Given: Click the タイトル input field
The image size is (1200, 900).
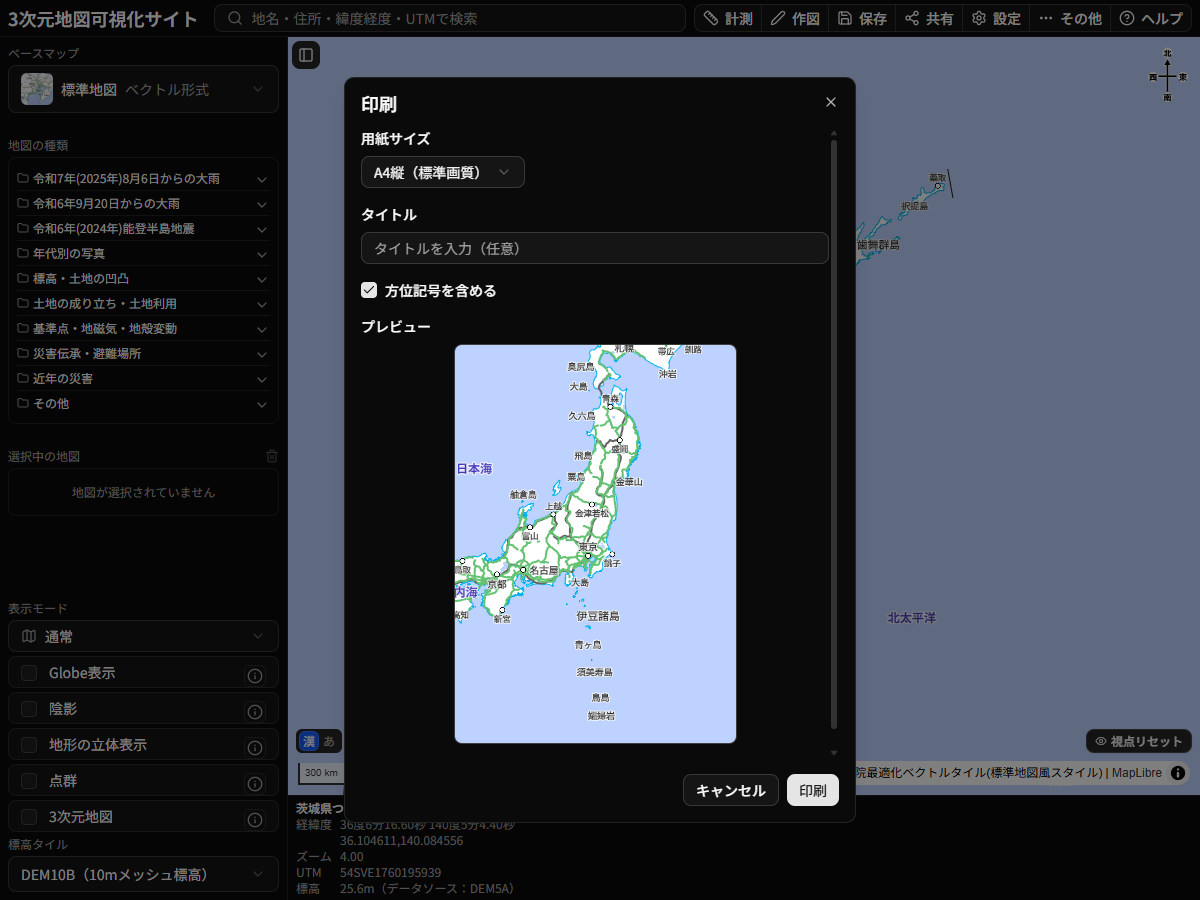Looking at the screenshot, I should click(594, 248).
